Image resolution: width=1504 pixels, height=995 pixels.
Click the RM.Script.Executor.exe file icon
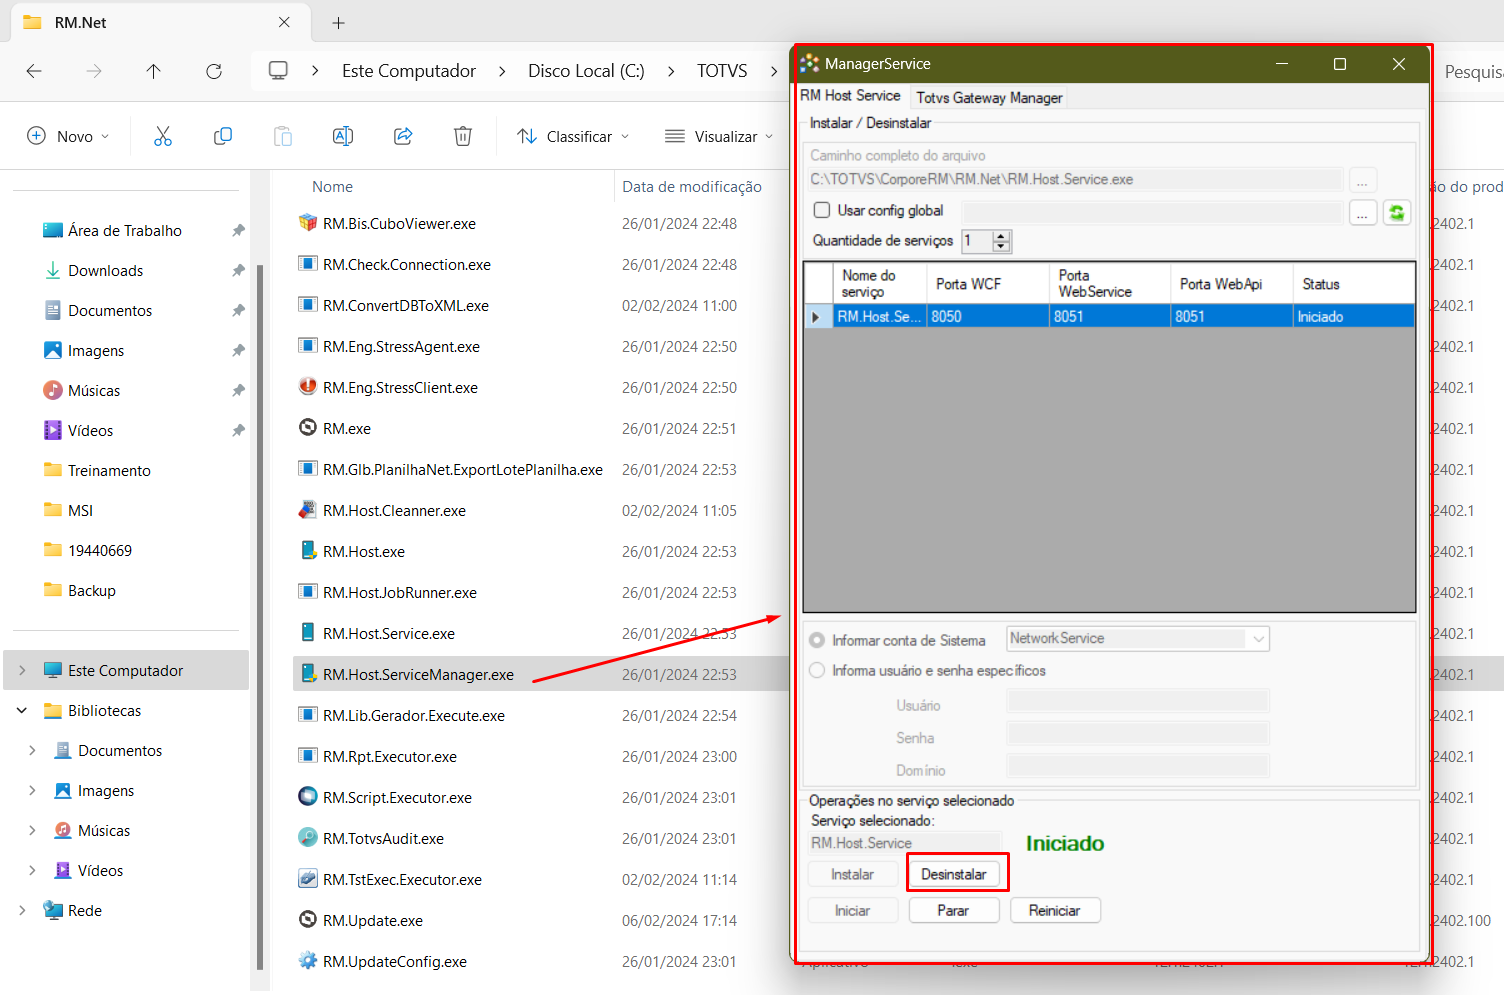308,797
